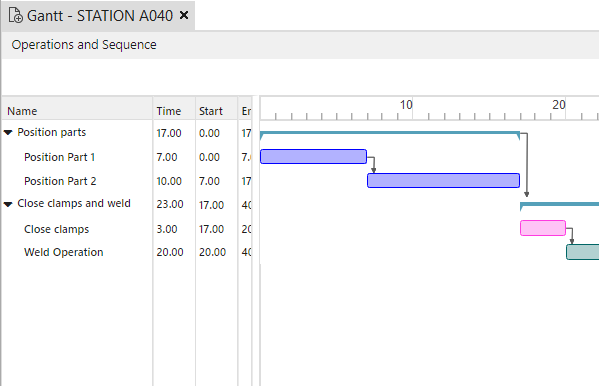599x386 pixels.
Task: Click the 10 mark on the time ruler
Action: coord(406,105)
